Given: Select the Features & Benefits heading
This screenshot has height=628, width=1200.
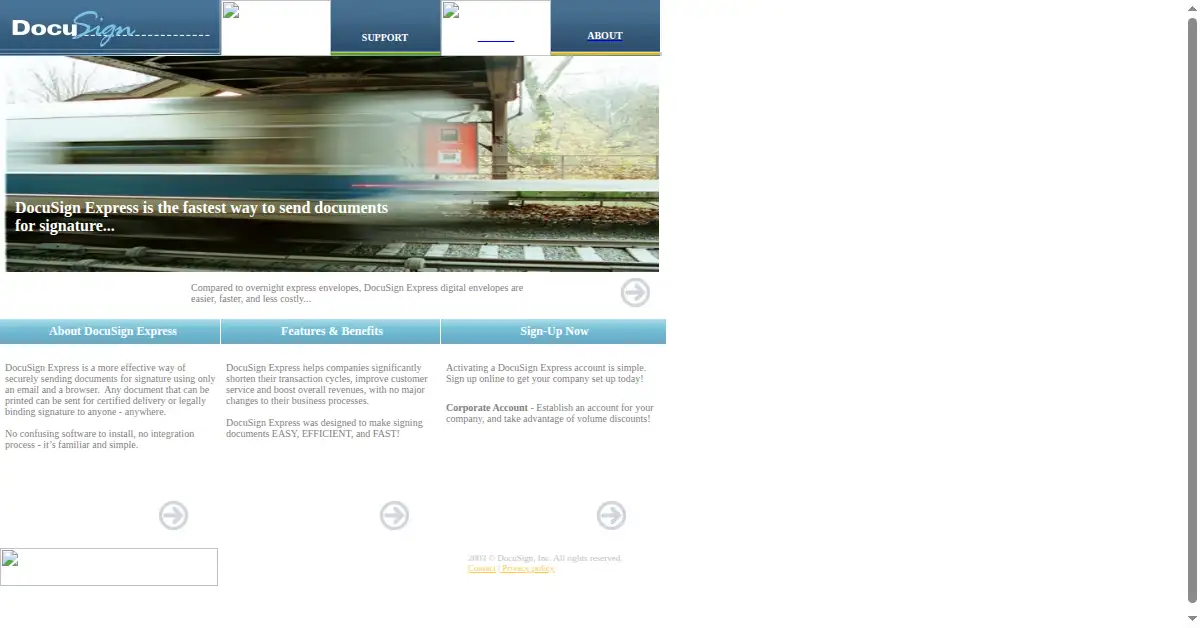Looking at the screenshot, I should coord(332,331).
